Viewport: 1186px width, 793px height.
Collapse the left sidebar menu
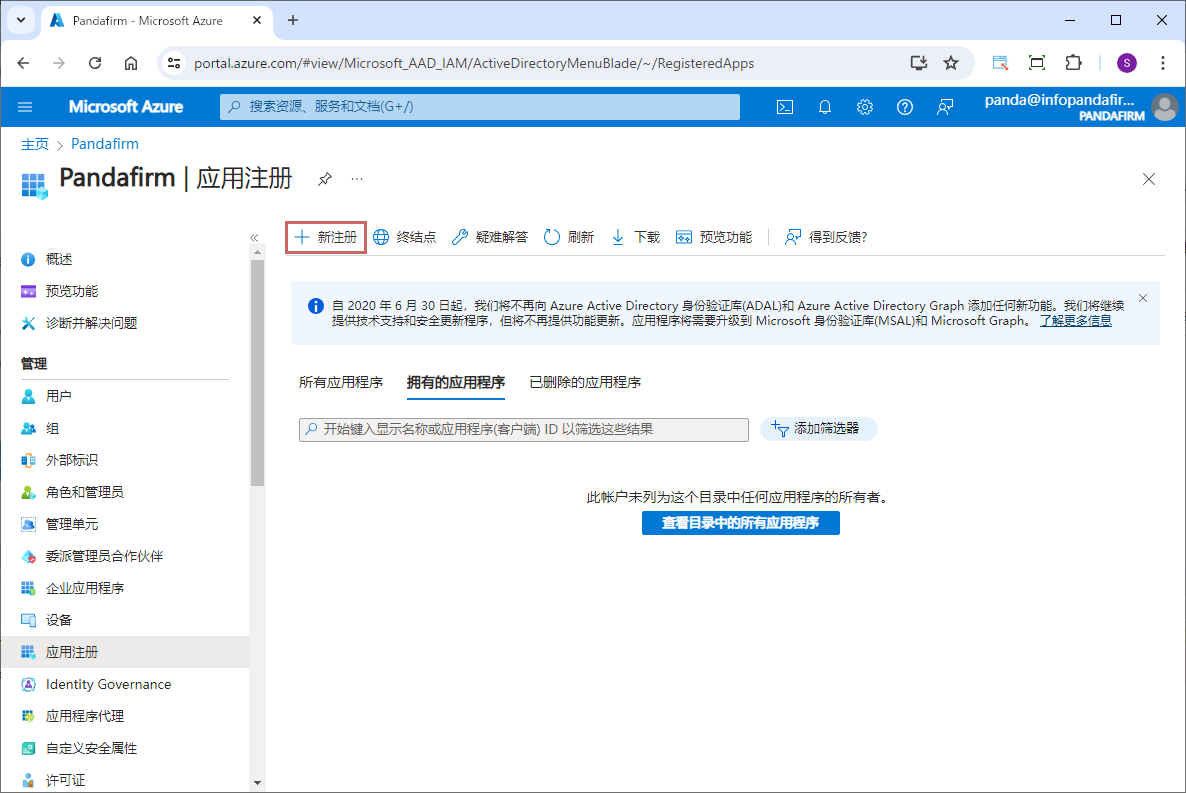pyautogui.click(x=254, y=237)
